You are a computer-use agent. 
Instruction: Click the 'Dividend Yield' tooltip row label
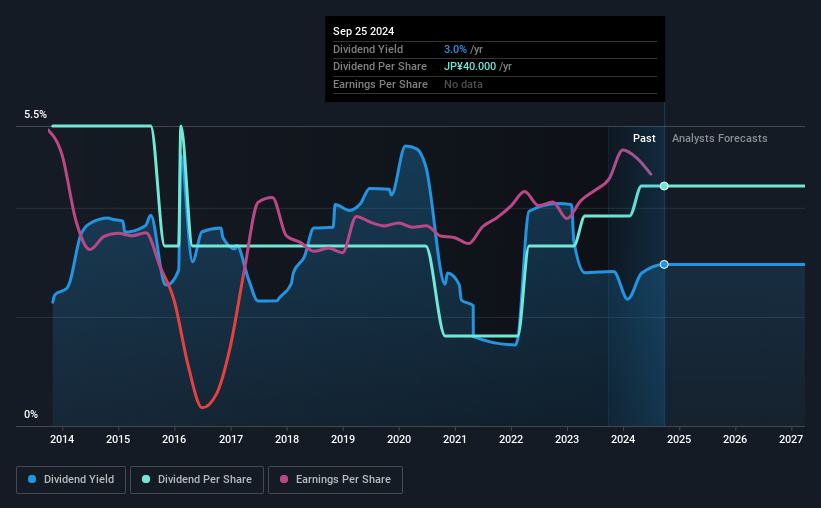pyautogui.click(x=368, y=49)
